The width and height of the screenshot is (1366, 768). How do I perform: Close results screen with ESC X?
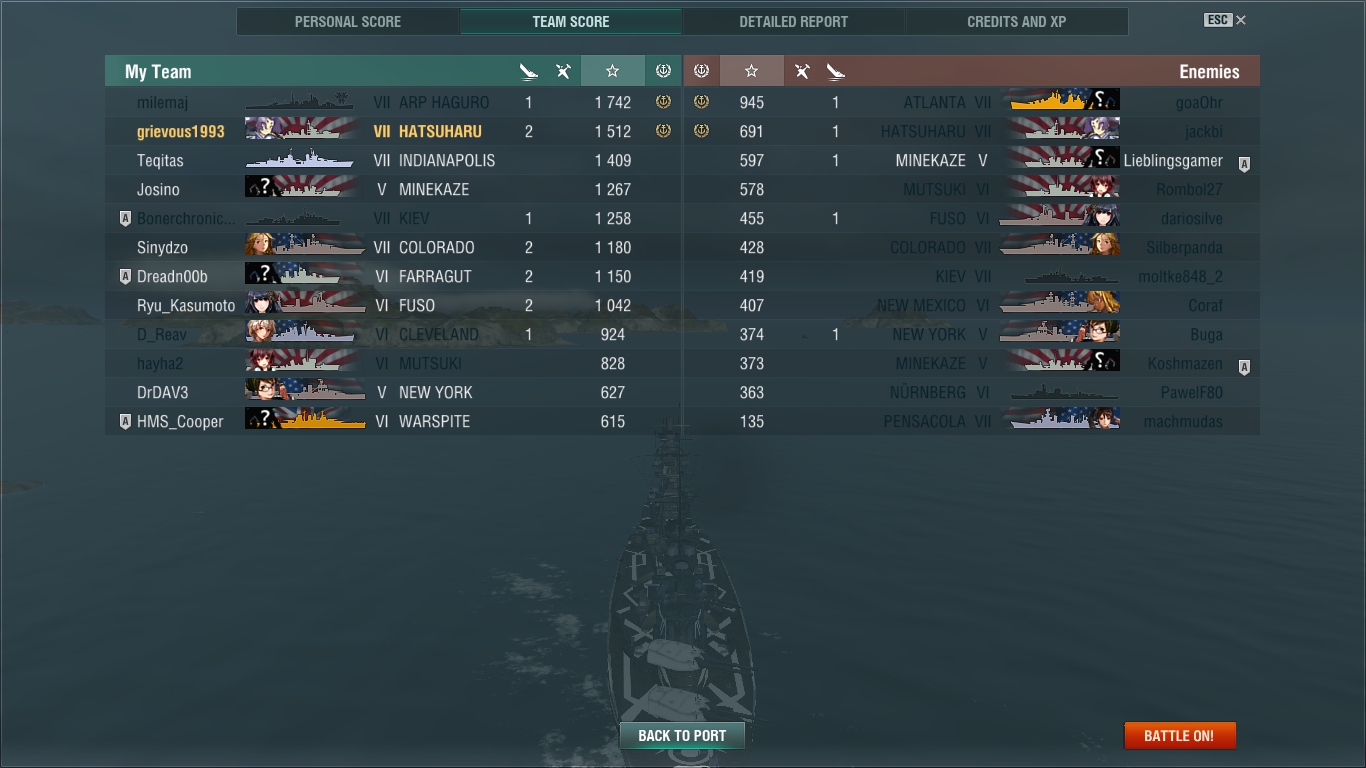[1225, 20]
